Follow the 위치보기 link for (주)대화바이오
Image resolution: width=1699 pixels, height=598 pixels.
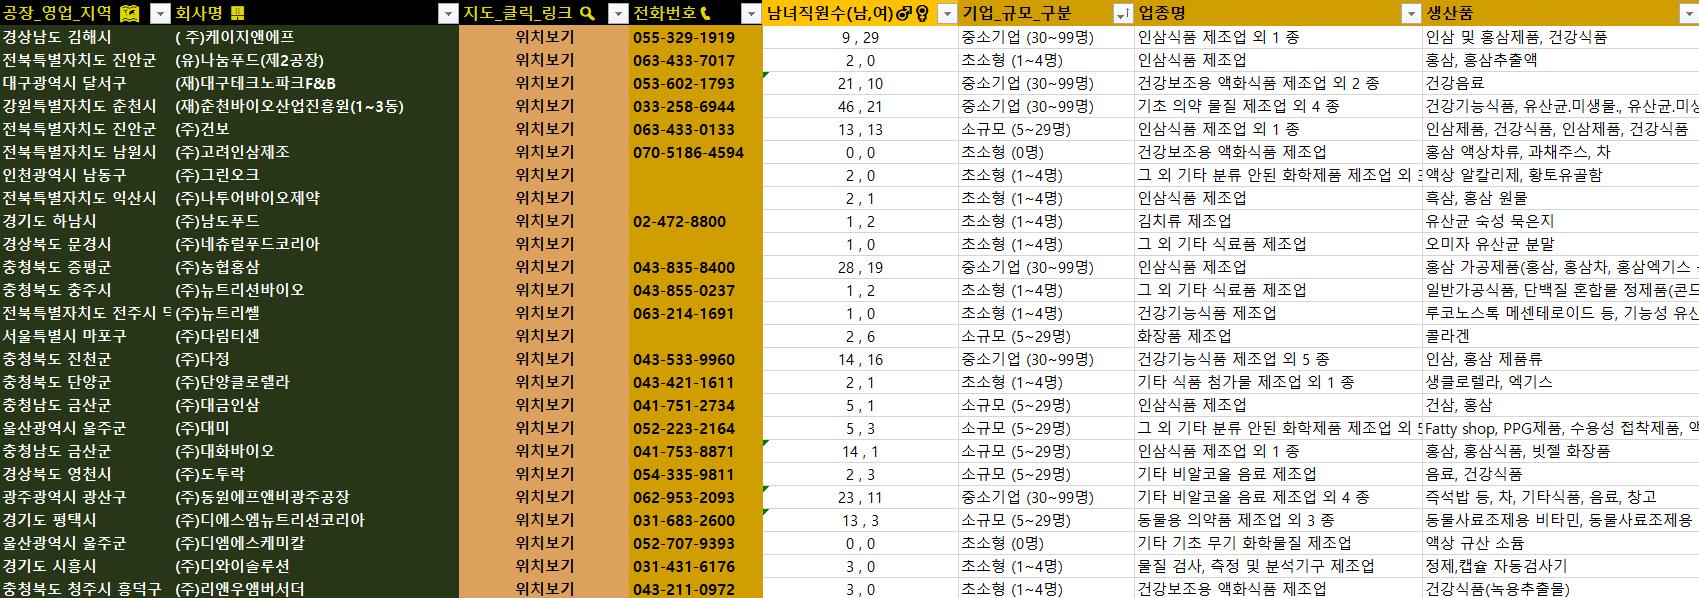(x=544, y=451)
